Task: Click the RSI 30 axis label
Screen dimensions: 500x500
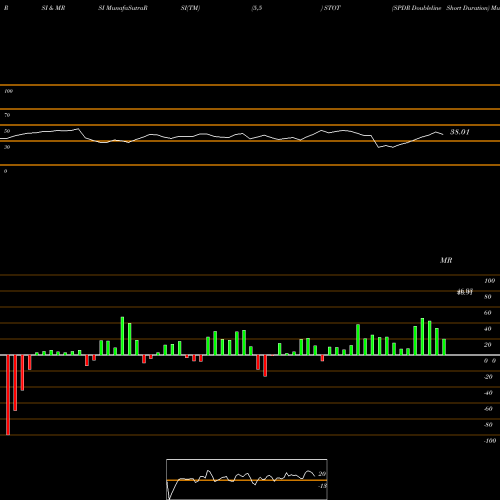Action: point(7,147)
